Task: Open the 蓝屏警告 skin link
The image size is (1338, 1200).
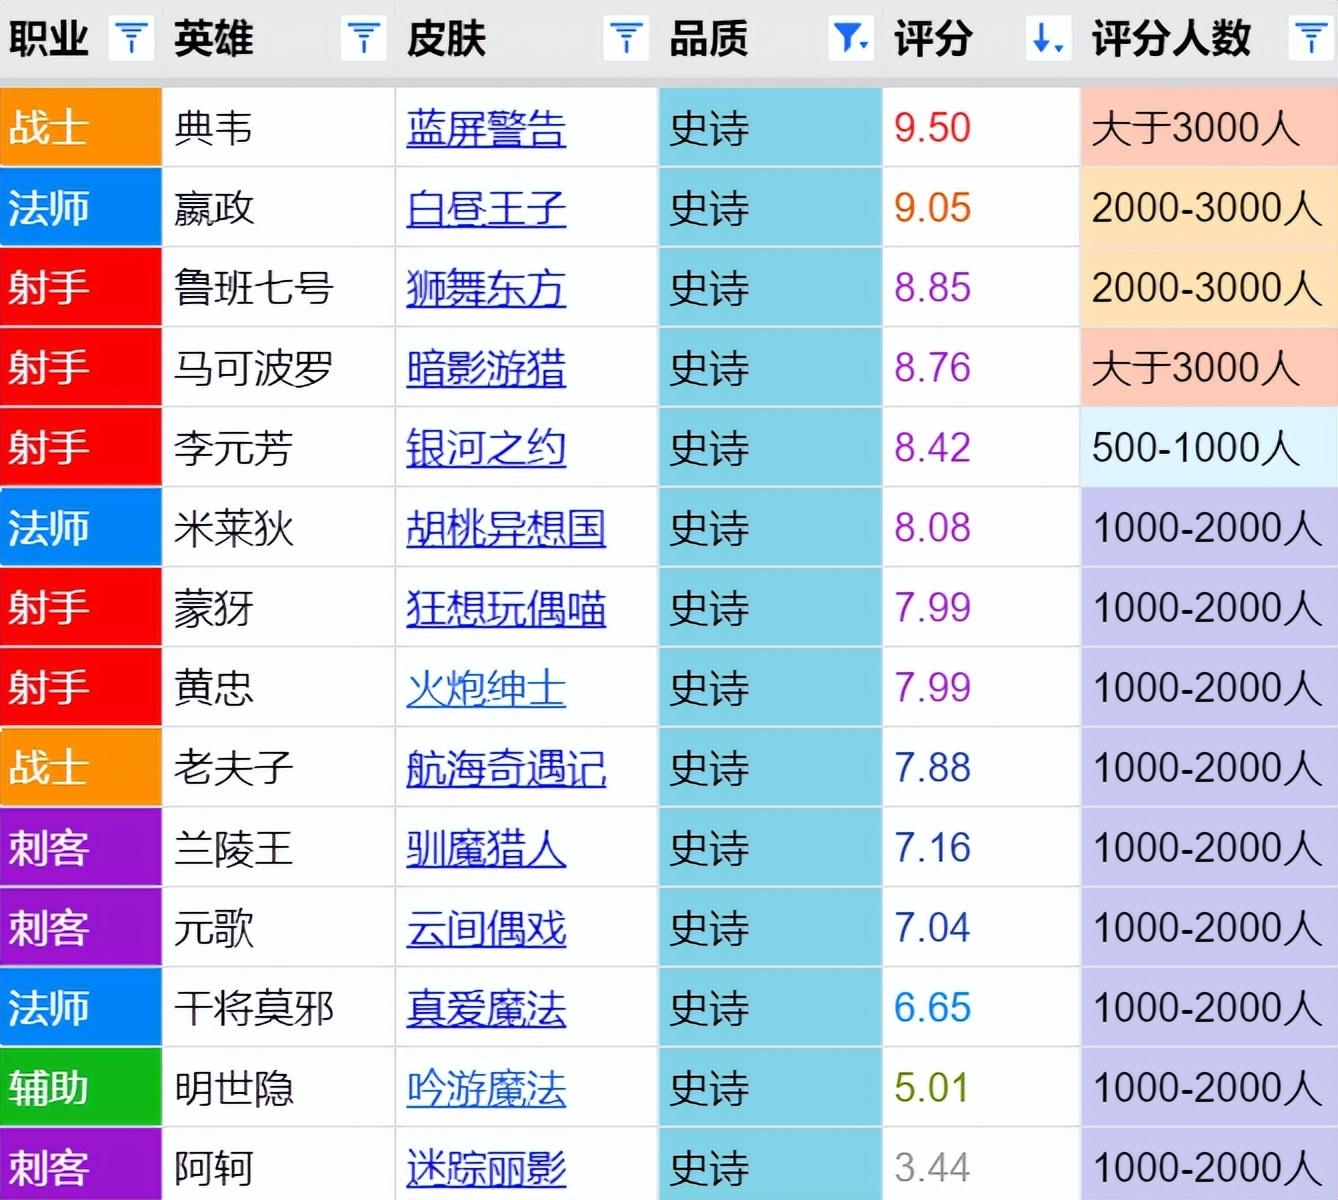Action: click(x=486, y=128)
